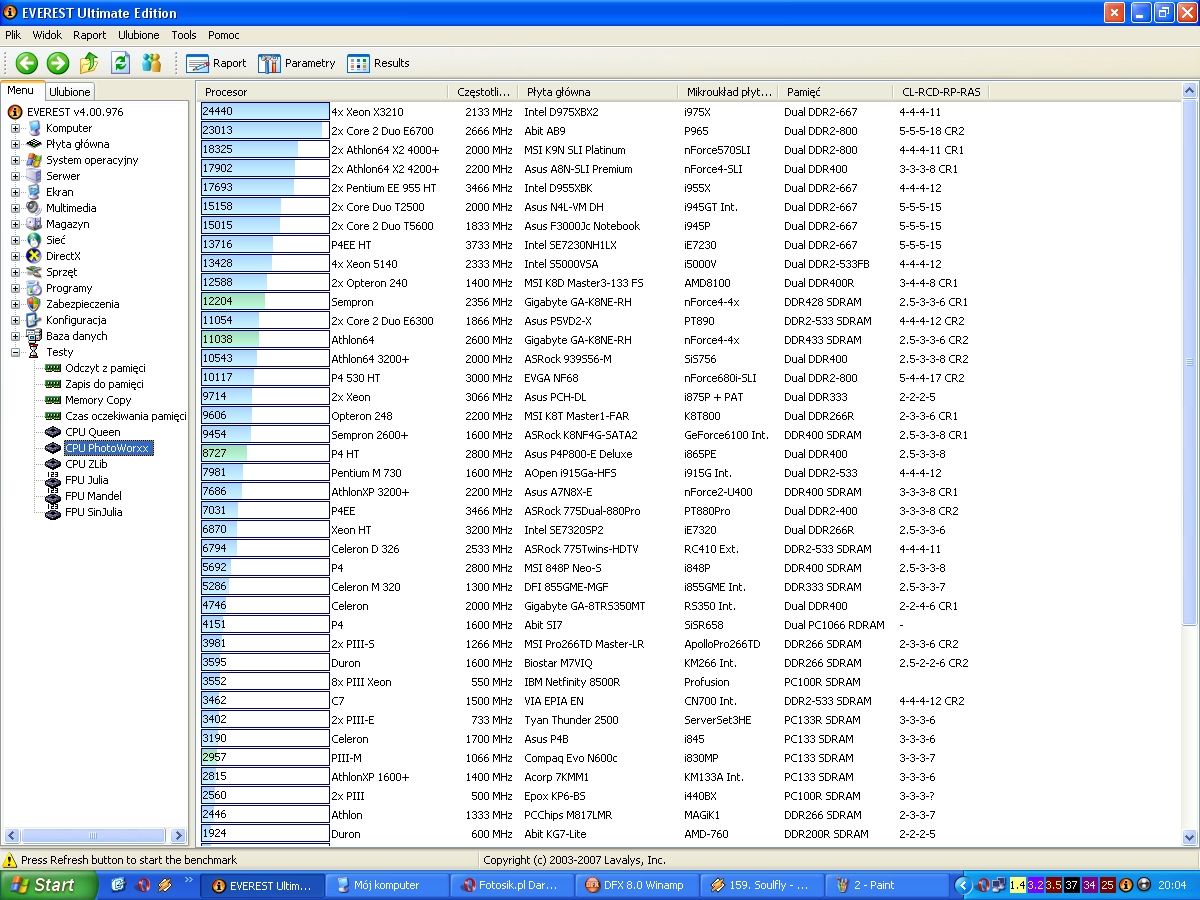
Task: Go forward with the green right arrow
Action: point(58,63)
